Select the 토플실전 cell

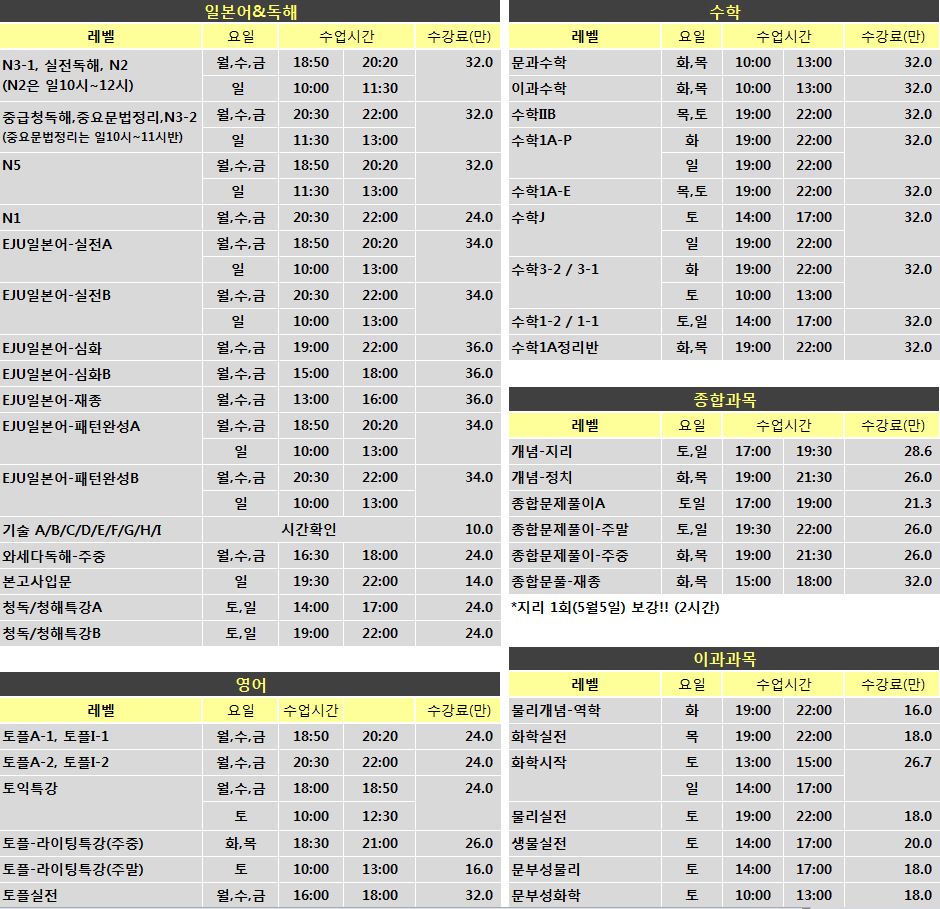pyautogui.click(x=101, y=895)
